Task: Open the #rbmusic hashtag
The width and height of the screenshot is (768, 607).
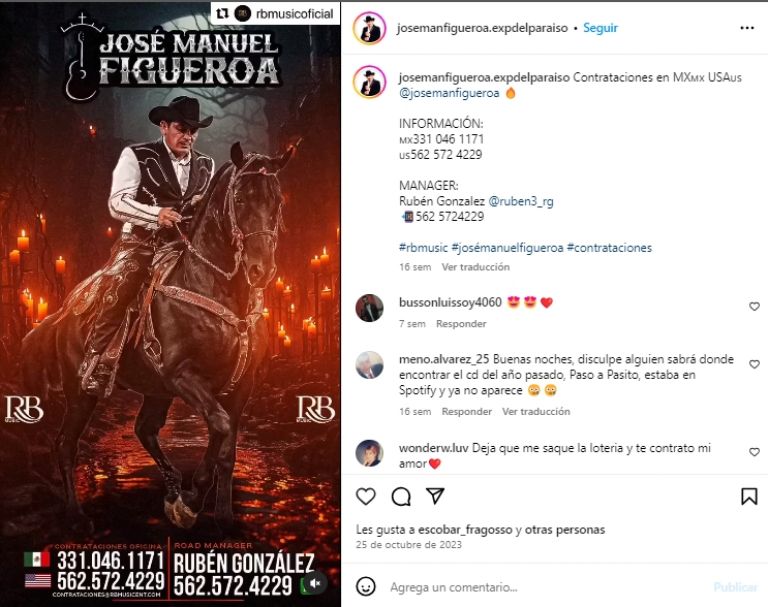Action: [423, 248]
